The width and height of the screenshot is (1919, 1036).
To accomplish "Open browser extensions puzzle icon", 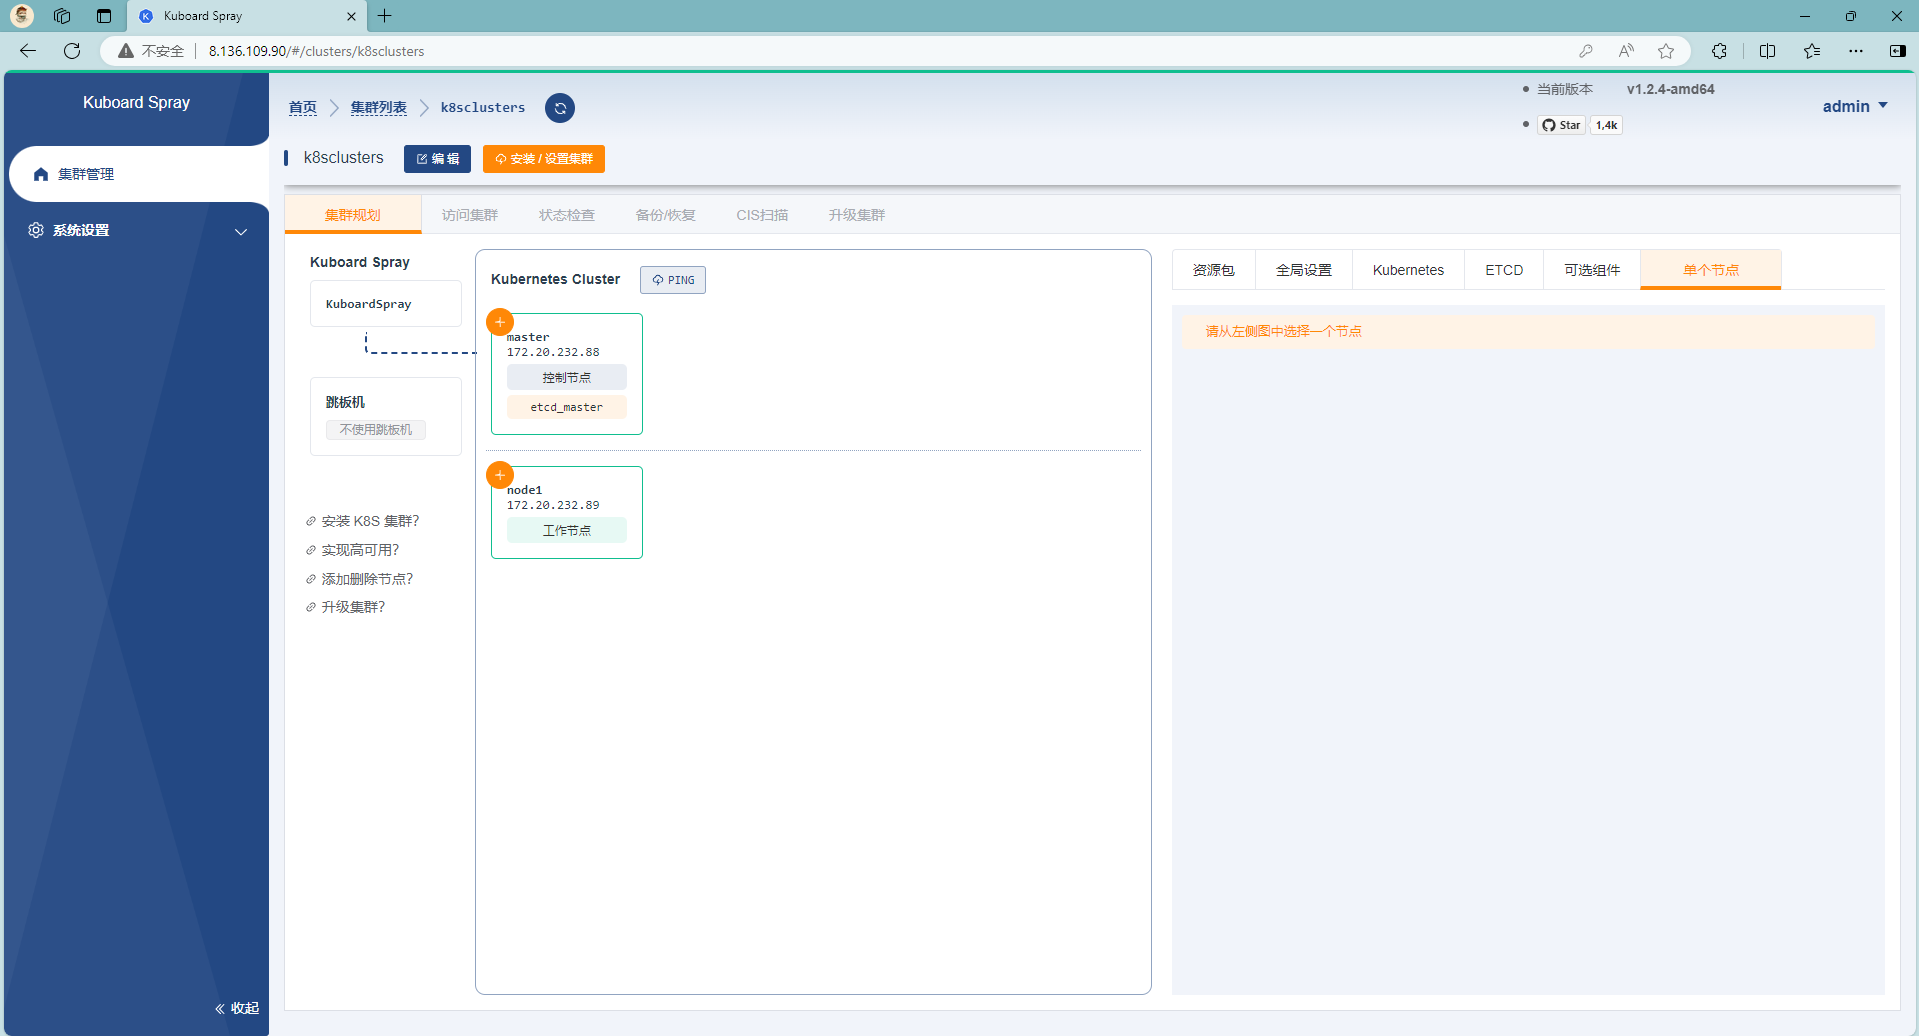I will click(1719, 51).
